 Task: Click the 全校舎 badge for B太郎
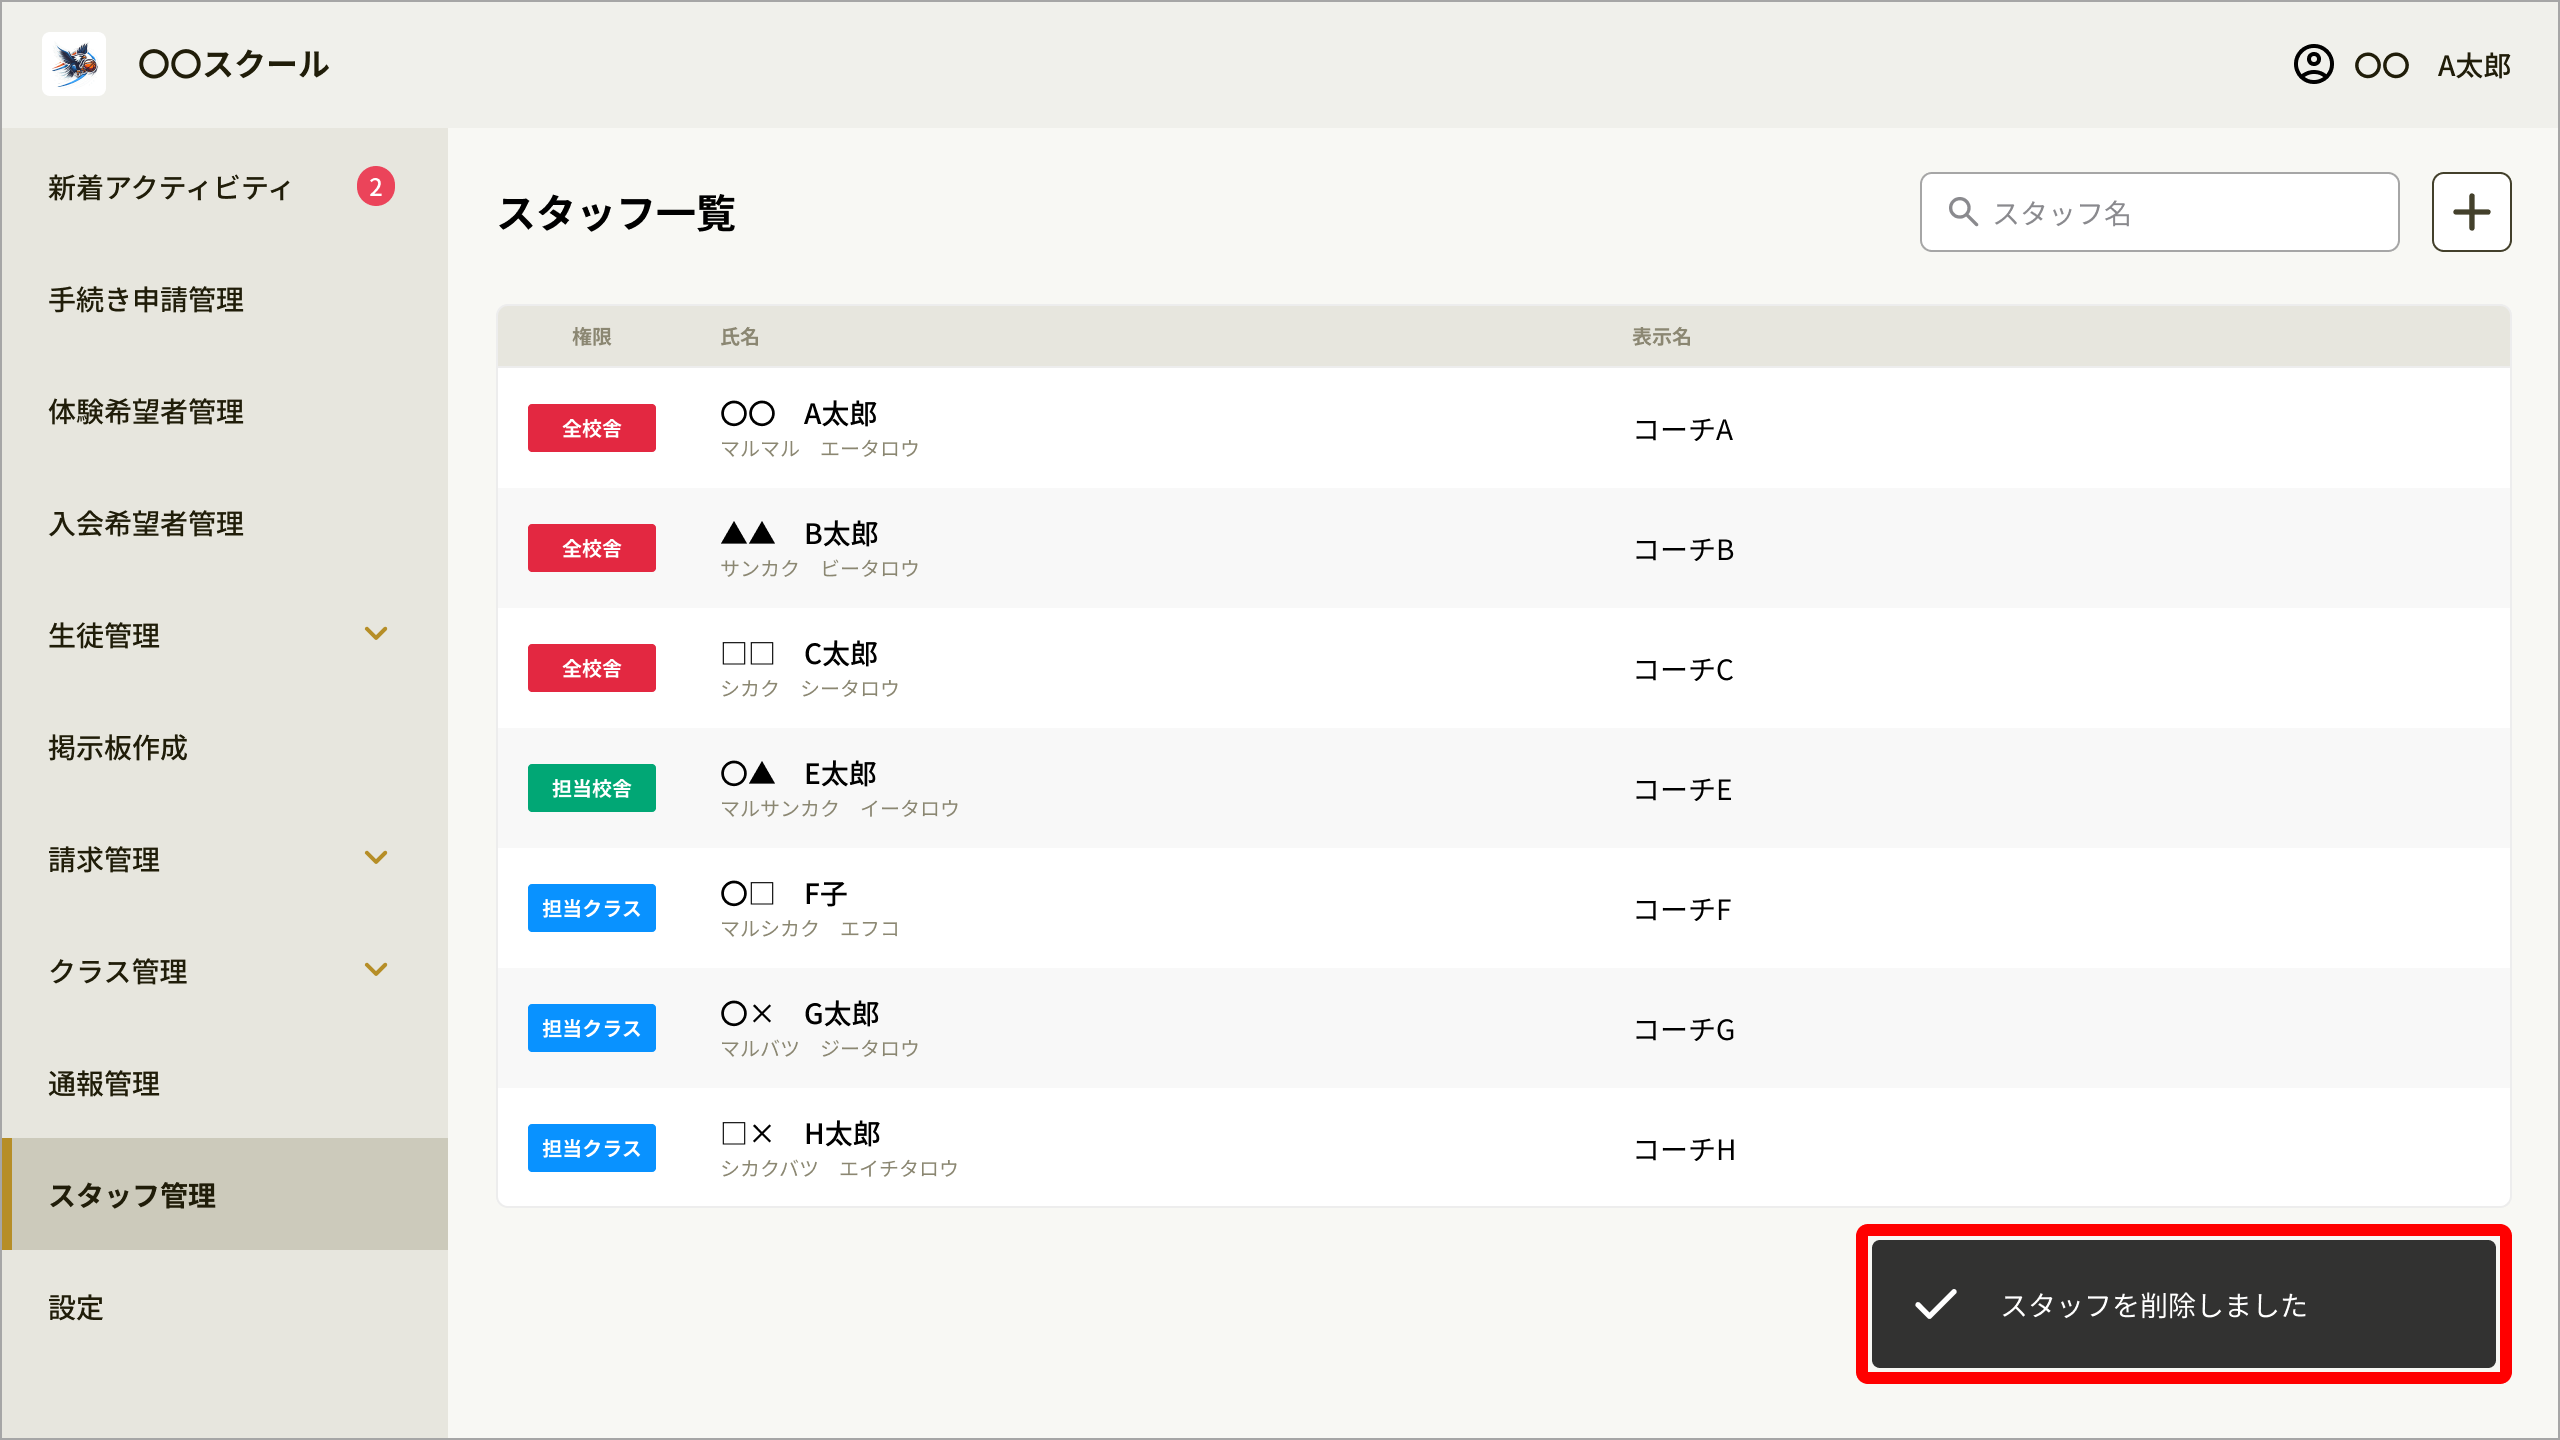pos(592,548)
